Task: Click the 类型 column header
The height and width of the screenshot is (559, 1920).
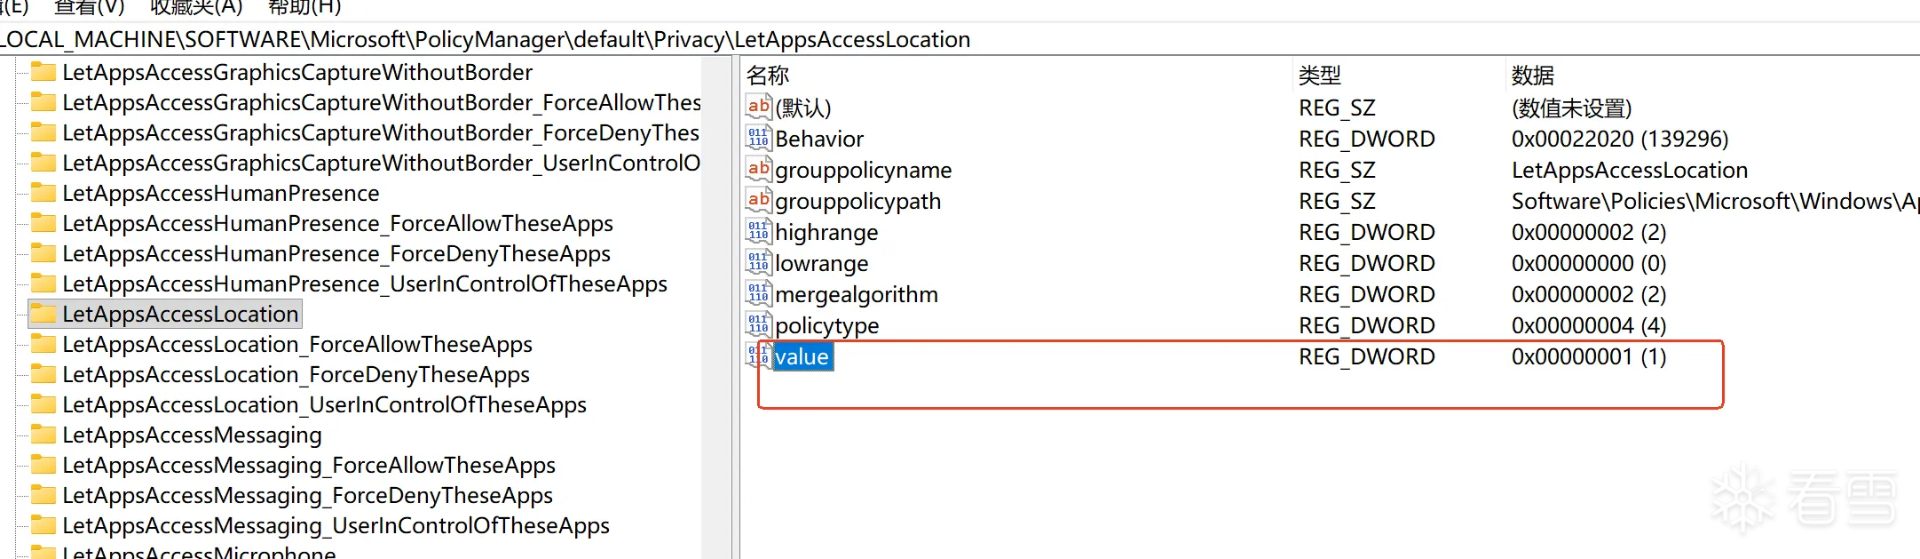Action: pyautogui.click(x=1320, y=75)
